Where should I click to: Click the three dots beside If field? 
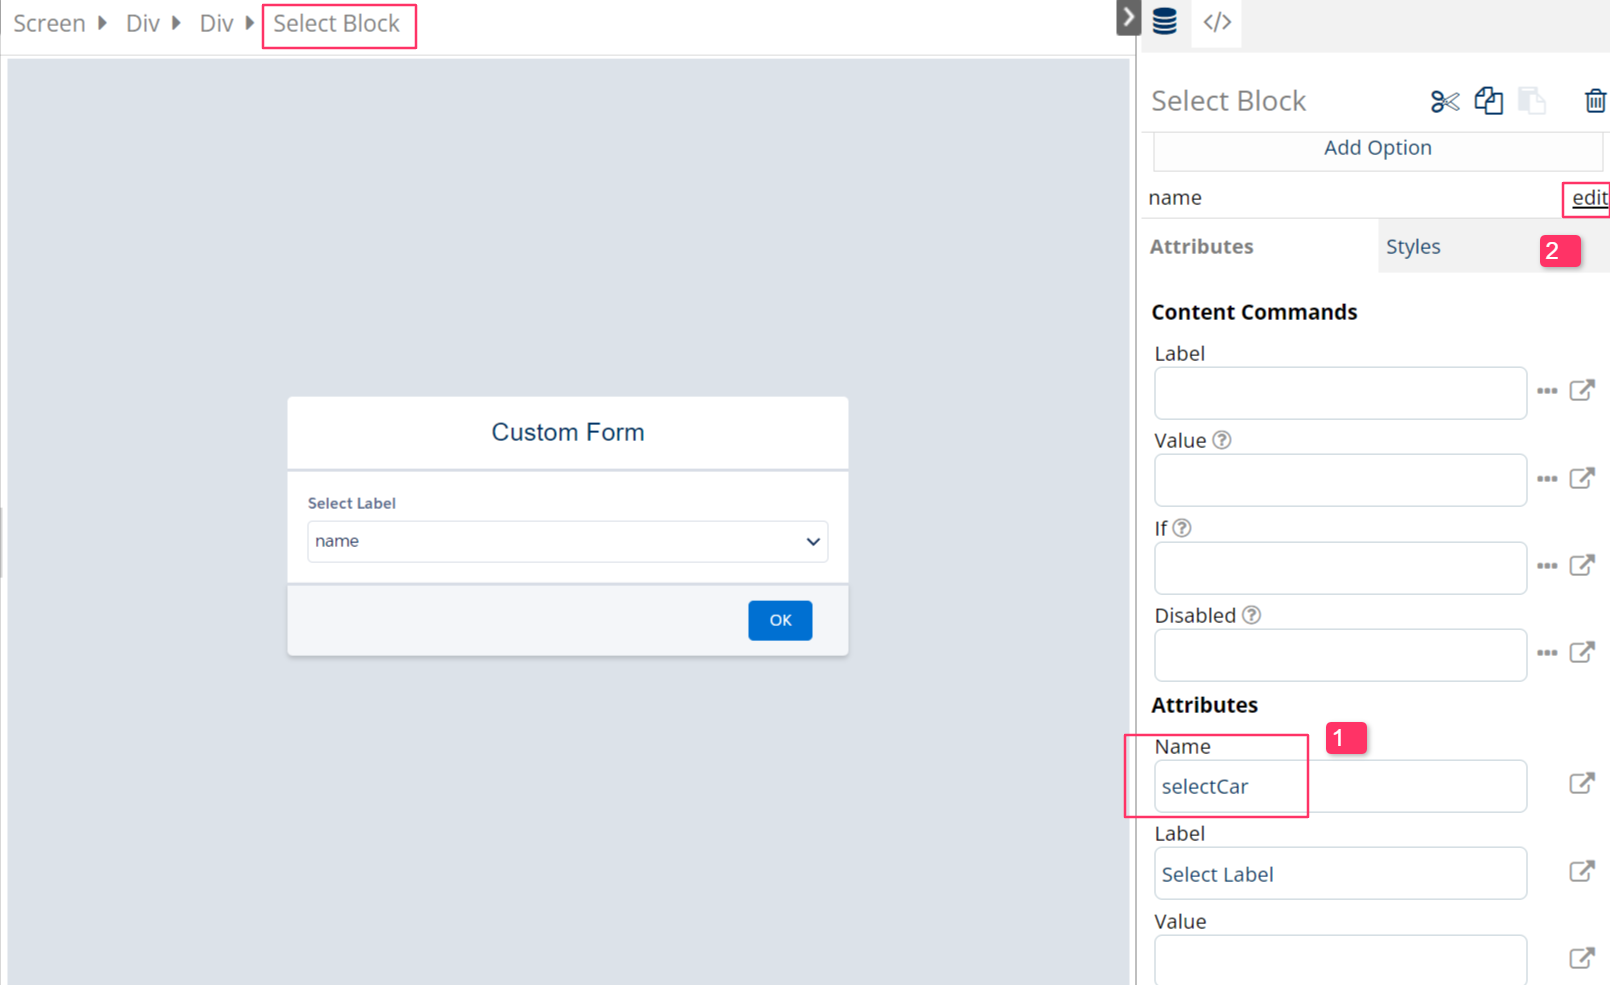click(1547, 566)
